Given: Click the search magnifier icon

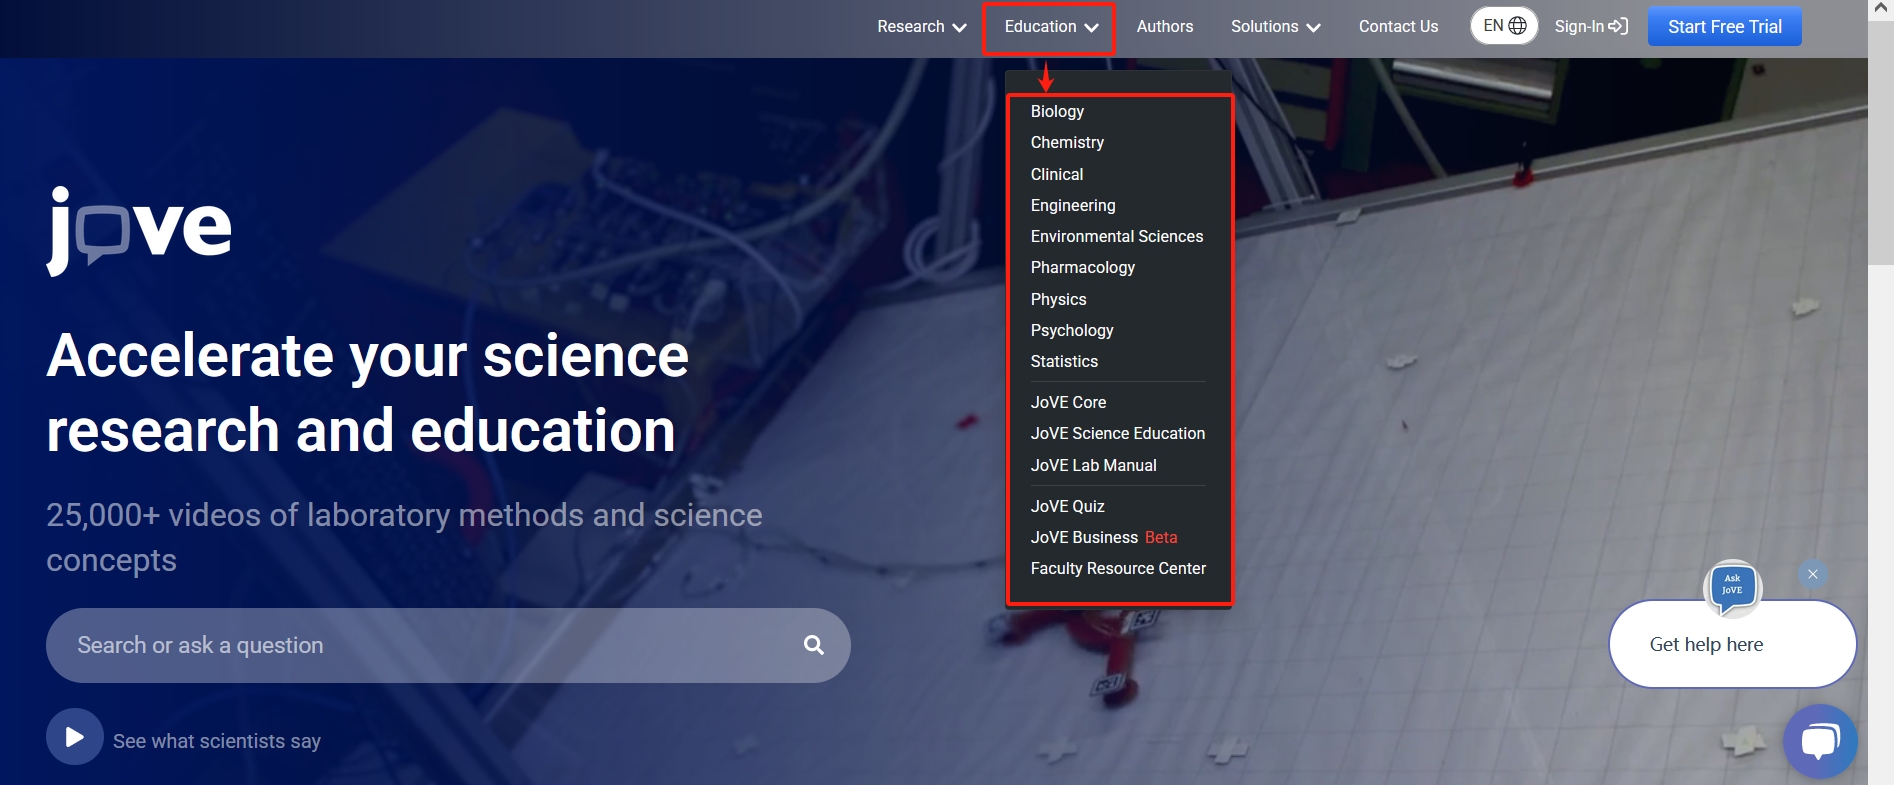Looking at the screenshot, I should tap(814, 645).
